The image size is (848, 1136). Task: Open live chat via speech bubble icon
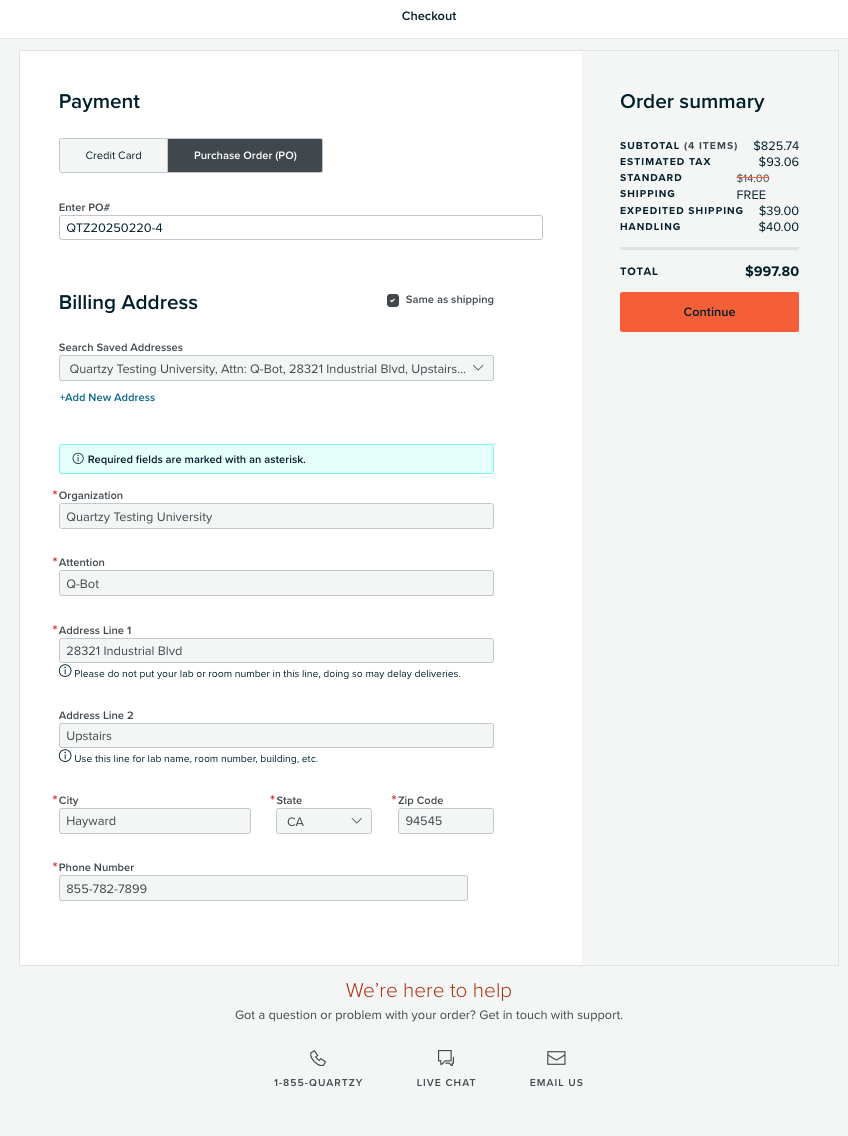tap(446, 1058)
